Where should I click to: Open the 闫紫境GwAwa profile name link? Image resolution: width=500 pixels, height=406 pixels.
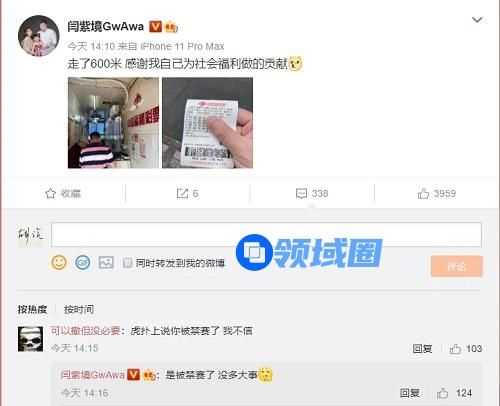tap(105, 27)
